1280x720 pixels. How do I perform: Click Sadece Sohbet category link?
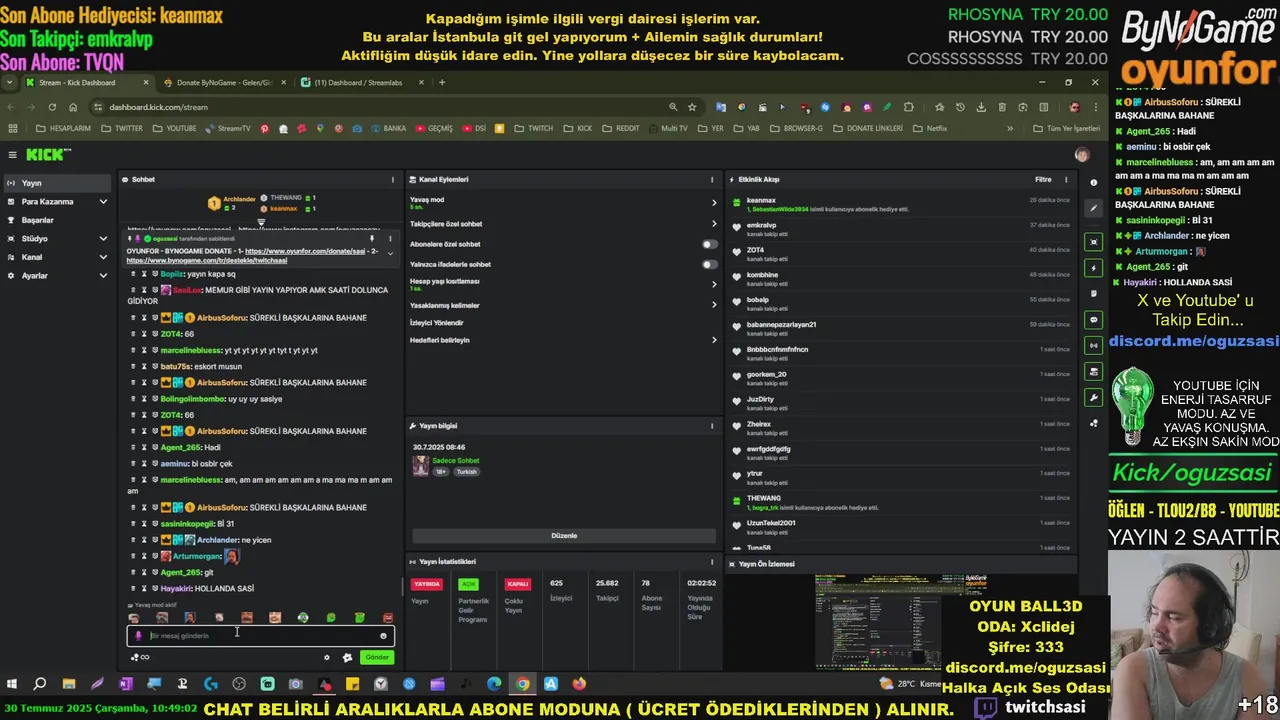pos(455,461)
